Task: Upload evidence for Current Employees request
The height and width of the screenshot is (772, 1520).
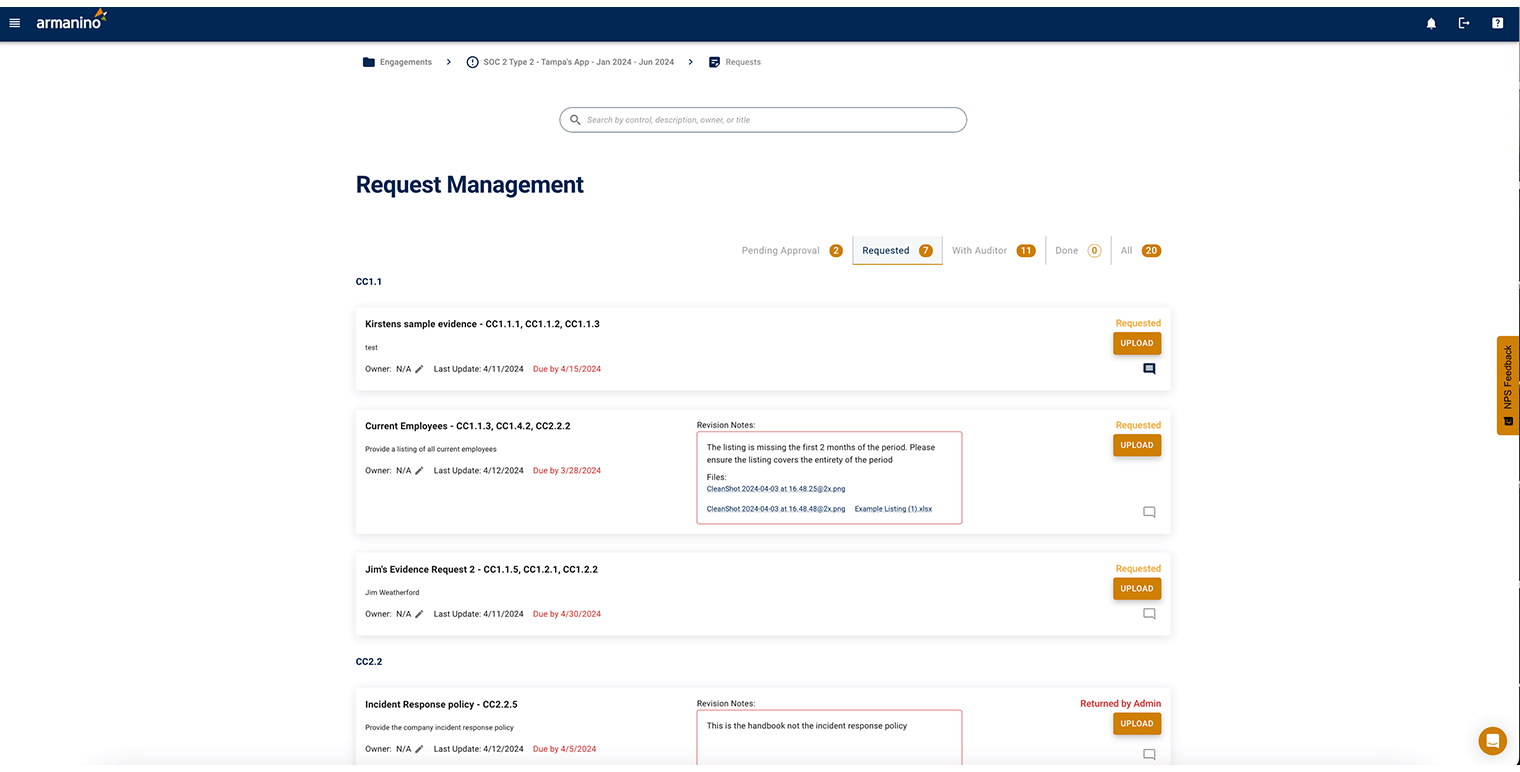Action: (x=1136, y=446)
